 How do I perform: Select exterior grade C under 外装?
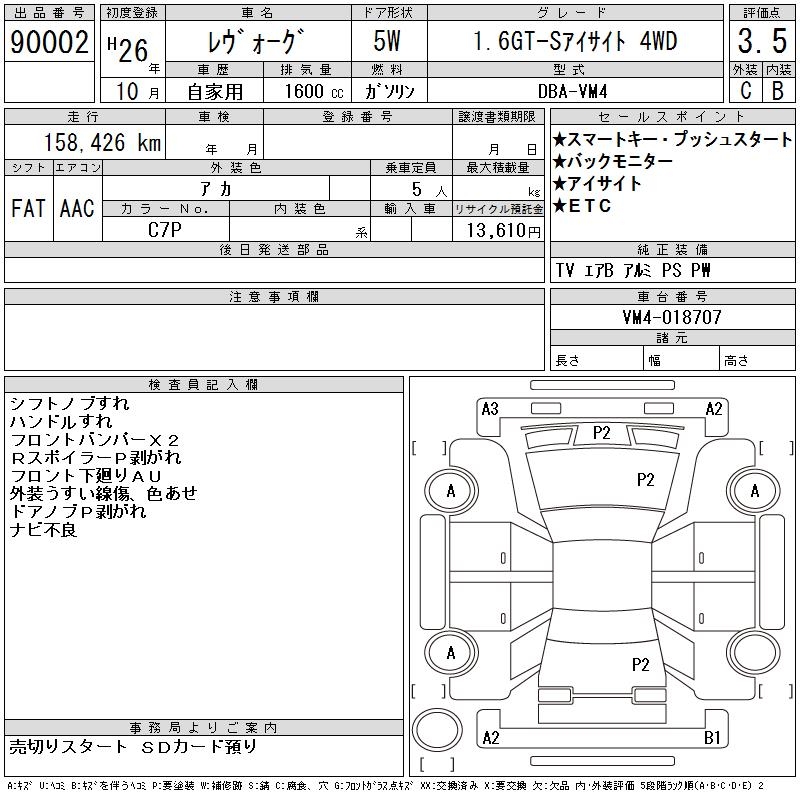point(745,90)
